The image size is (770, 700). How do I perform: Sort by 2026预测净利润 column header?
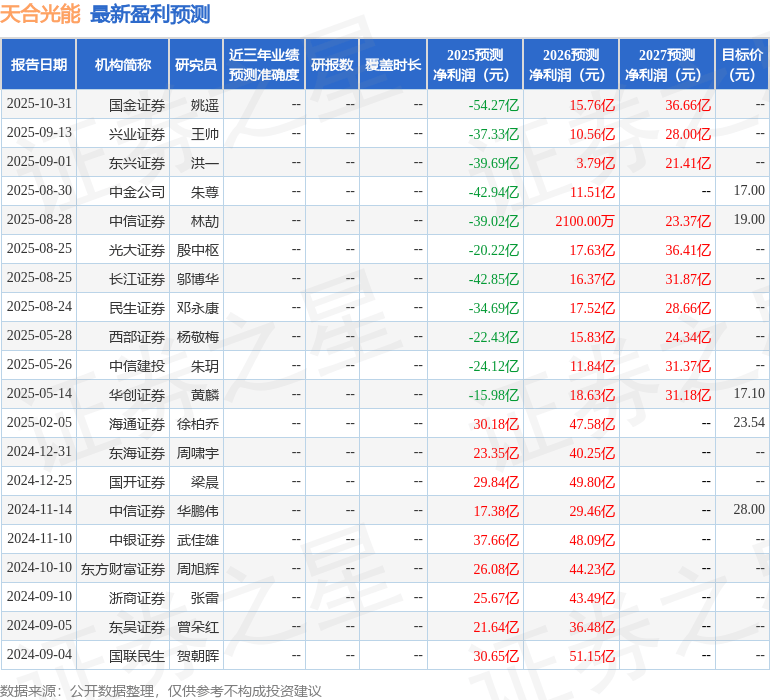coord(571,65)
